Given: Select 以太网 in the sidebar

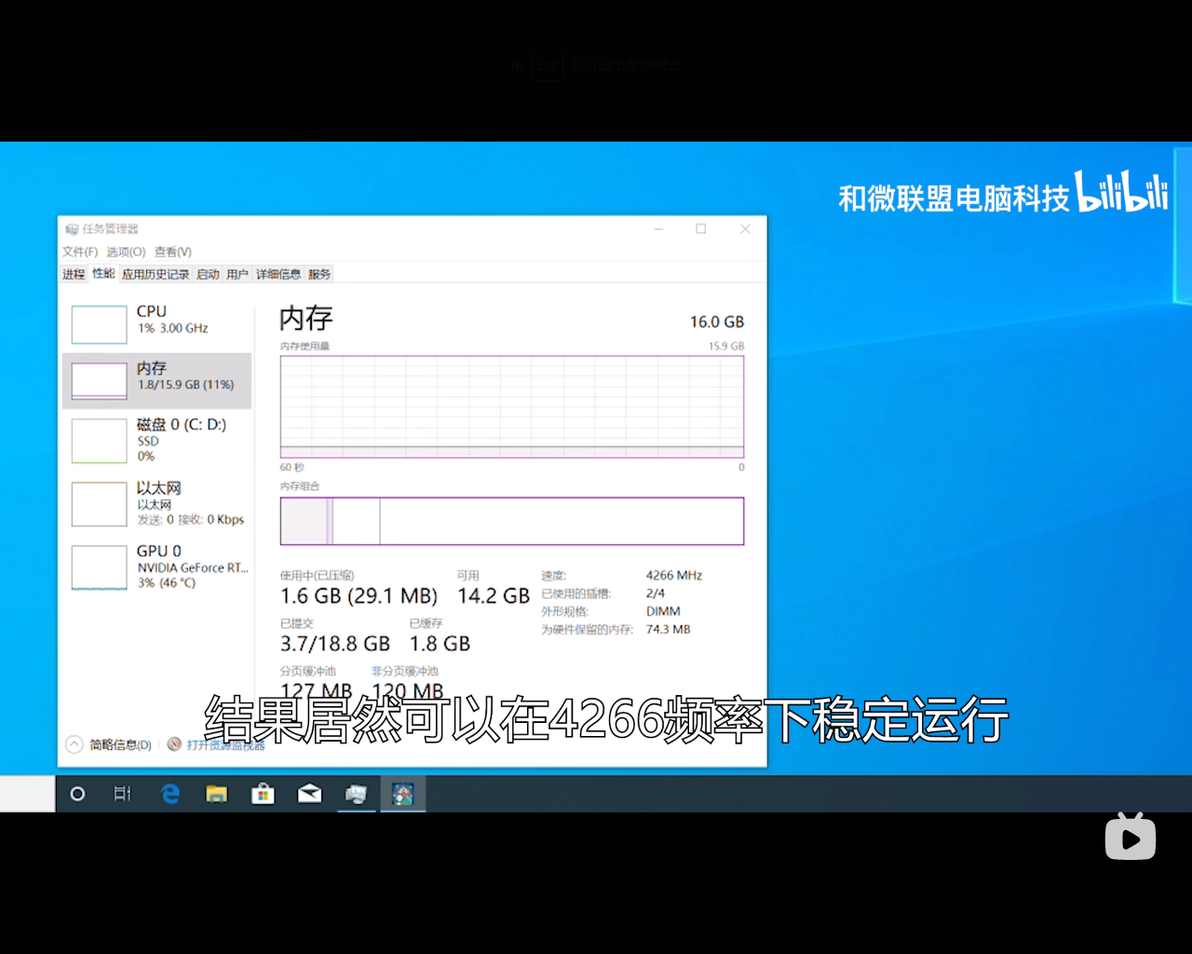Looking at the screenshot, I should [157, 503].
